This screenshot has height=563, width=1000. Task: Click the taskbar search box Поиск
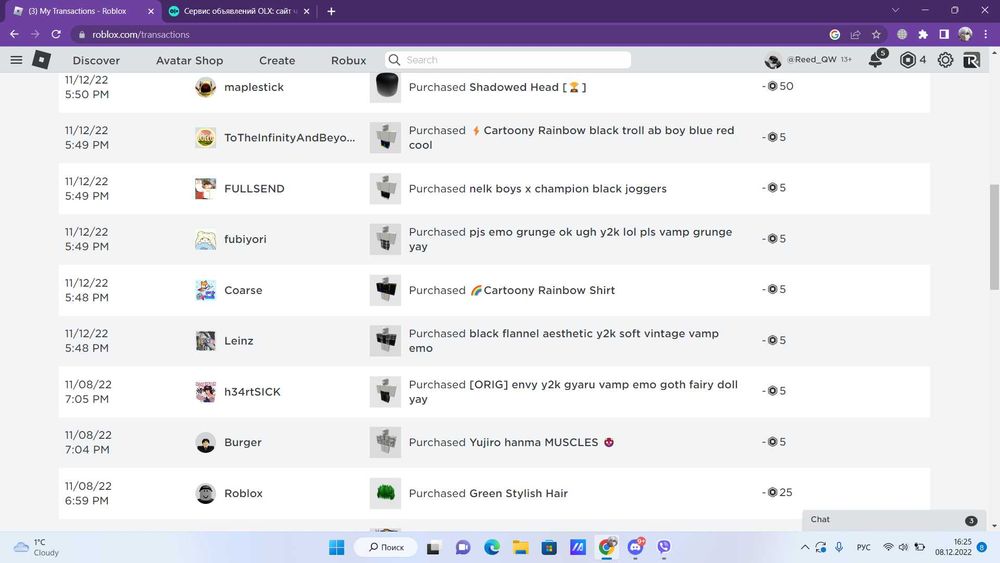[x=387, y=547]
